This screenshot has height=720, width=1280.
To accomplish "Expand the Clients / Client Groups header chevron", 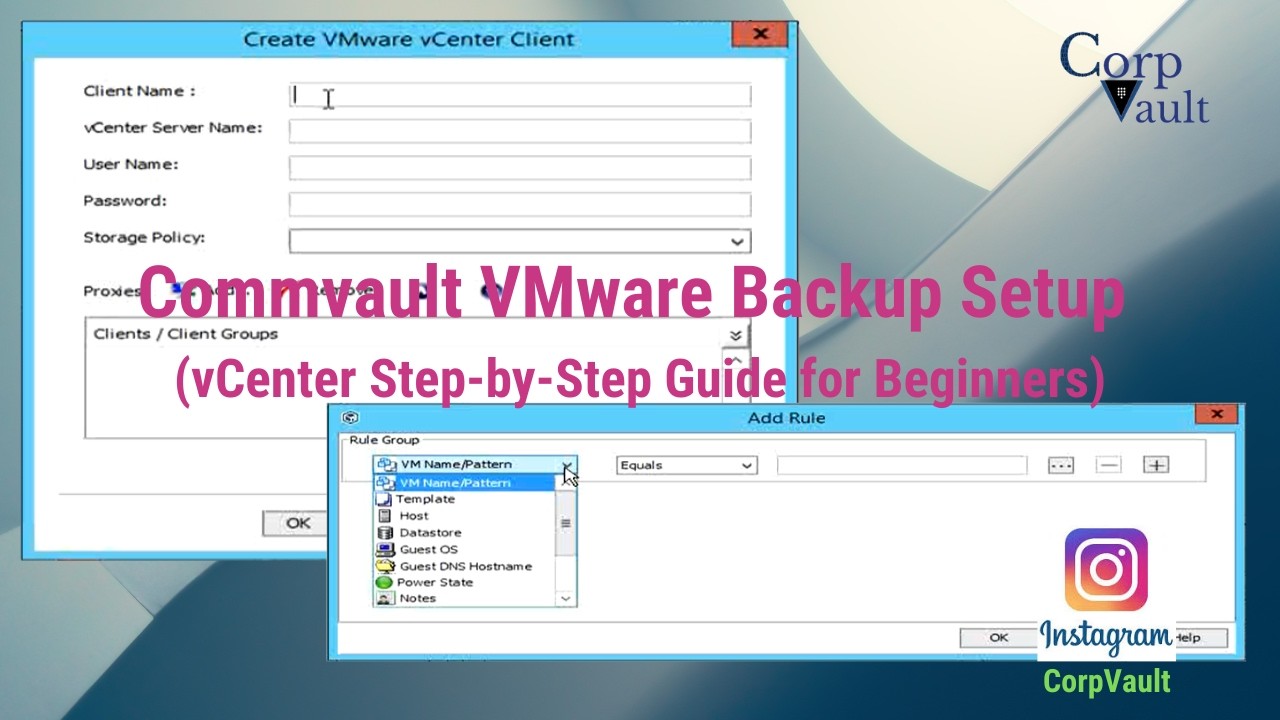I will 736,336.
